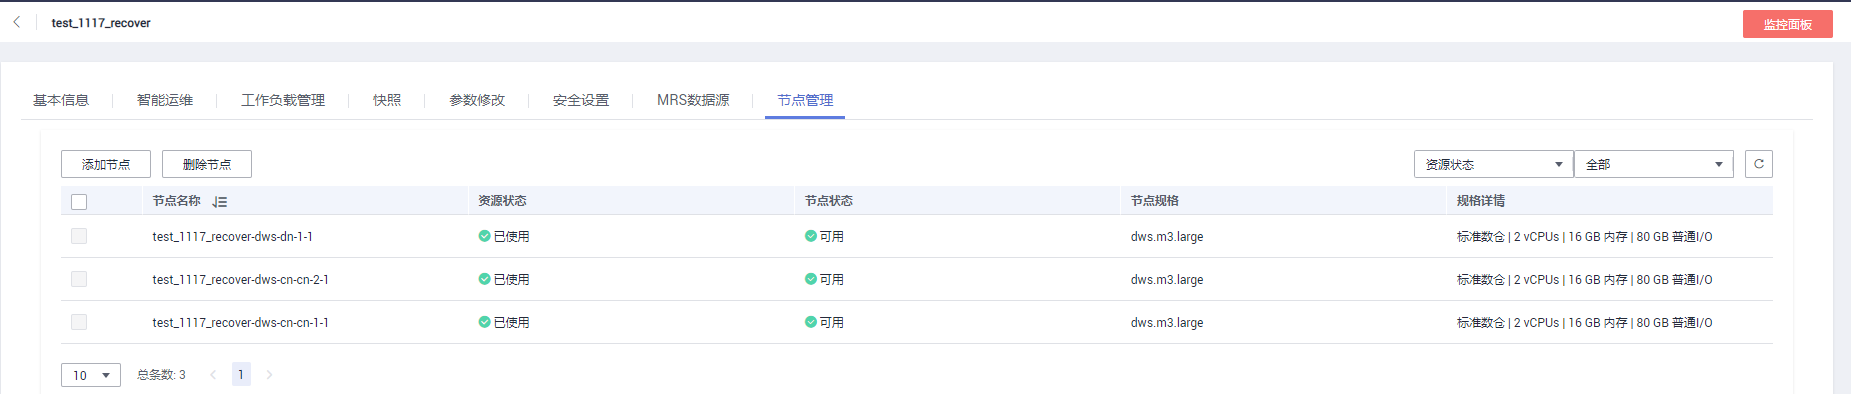The width and height of the screenshot is (1851, 394).
Task: Go to next page arrow
Action: (269, 375)
